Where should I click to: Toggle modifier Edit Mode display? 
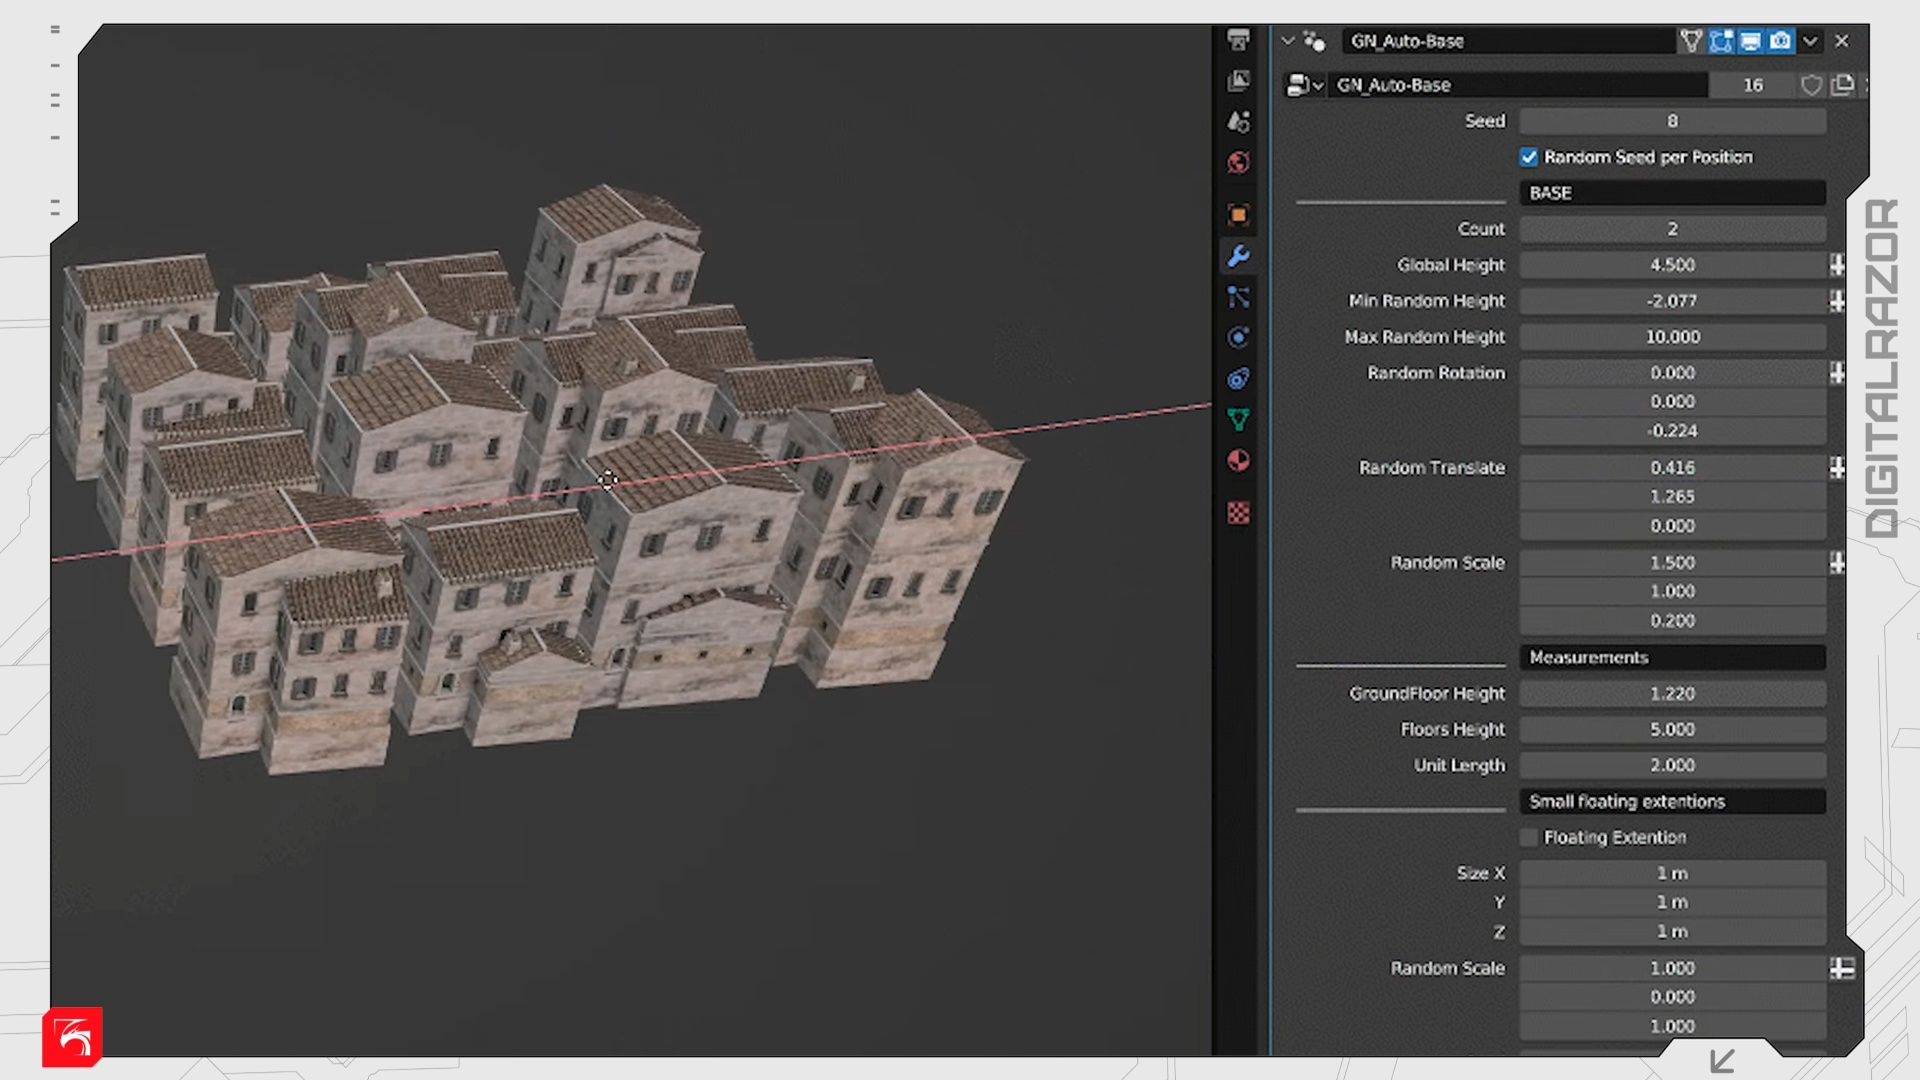point(1721,41)
